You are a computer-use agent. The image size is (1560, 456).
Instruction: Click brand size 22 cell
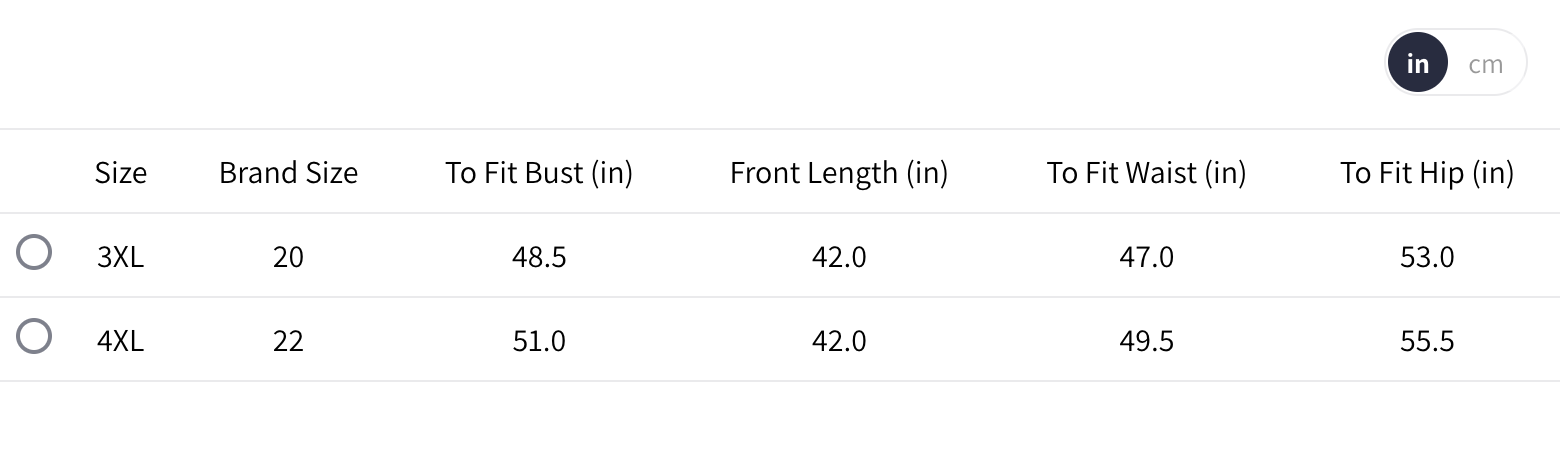288,341
